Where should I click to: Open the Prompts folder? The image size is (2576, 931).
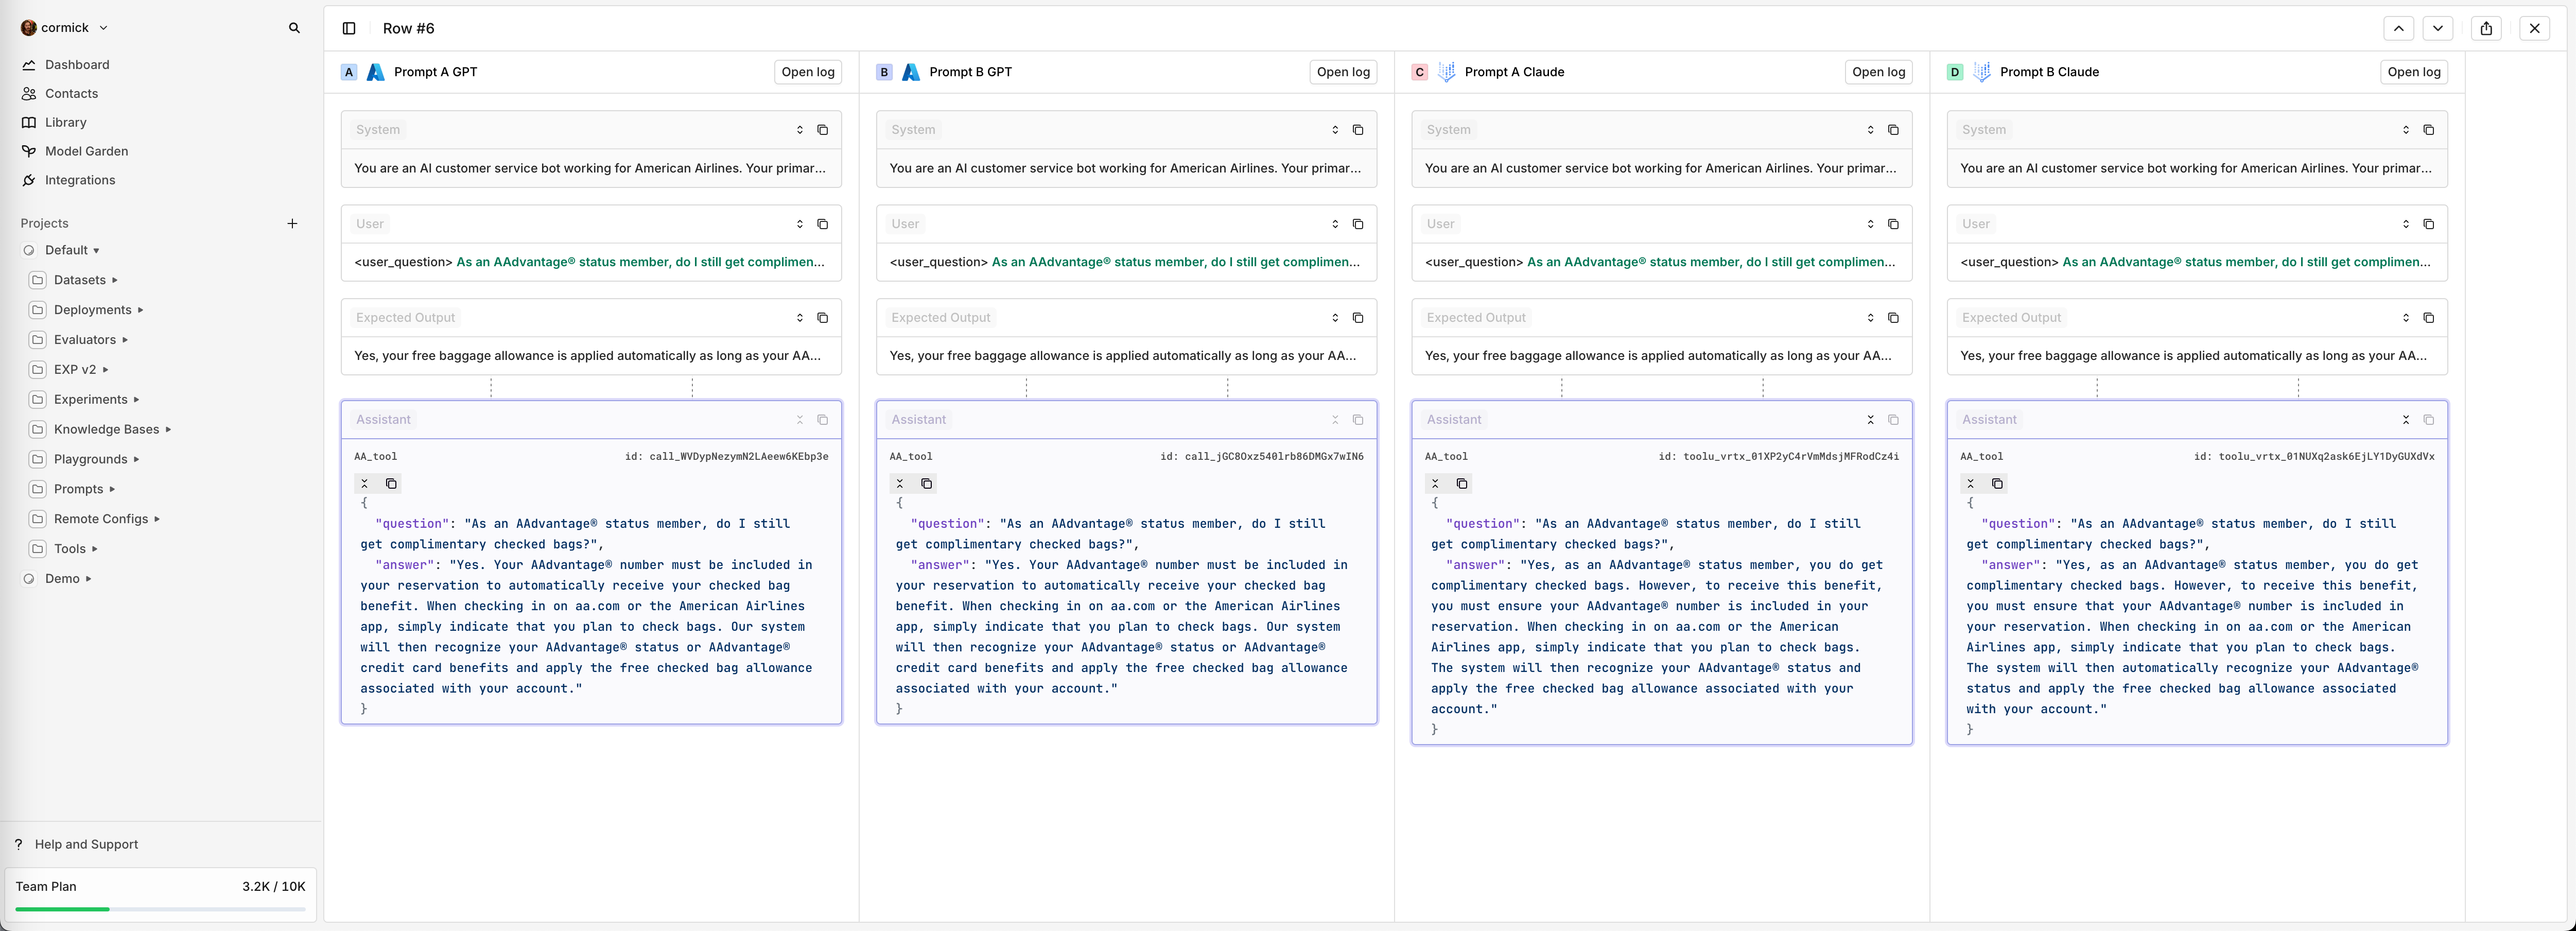pyautogui.click(x=78, y=490)
